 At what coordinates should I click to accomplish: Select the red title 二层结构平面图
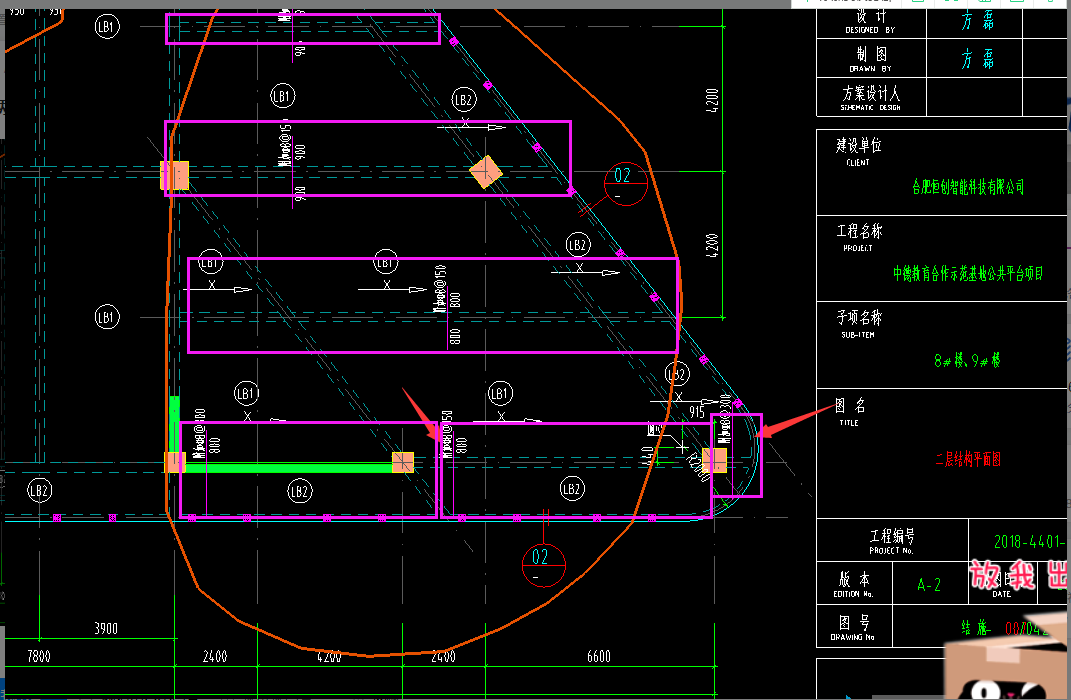(968, 459)
